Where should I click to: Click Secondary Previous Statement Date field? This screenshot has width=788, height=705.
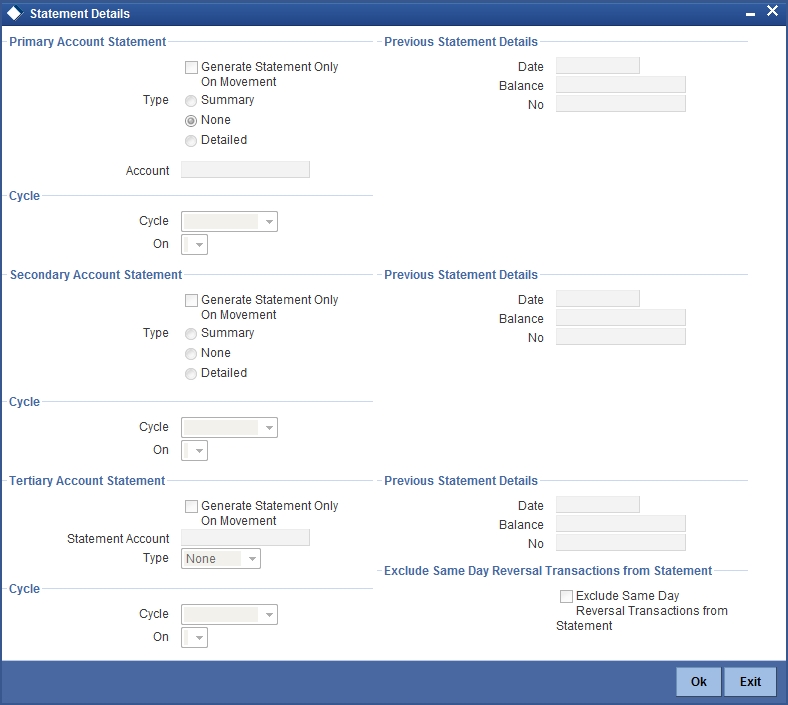click(598, 299)
